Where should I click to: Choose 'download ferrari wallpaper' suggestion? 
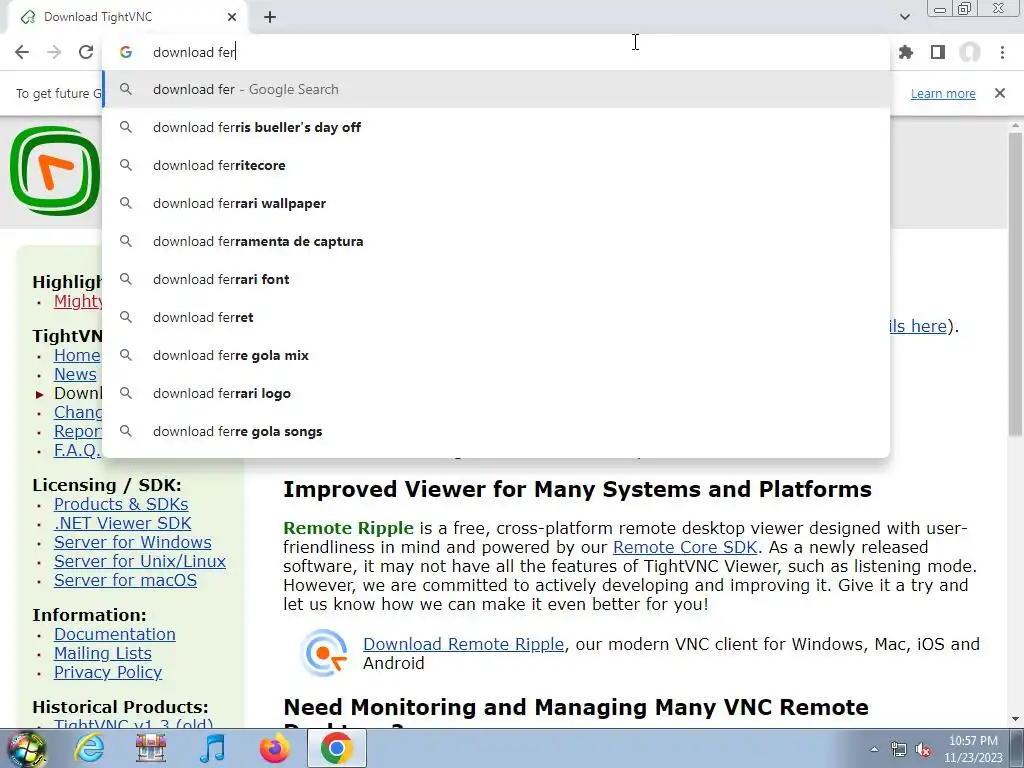coord(496,203)
